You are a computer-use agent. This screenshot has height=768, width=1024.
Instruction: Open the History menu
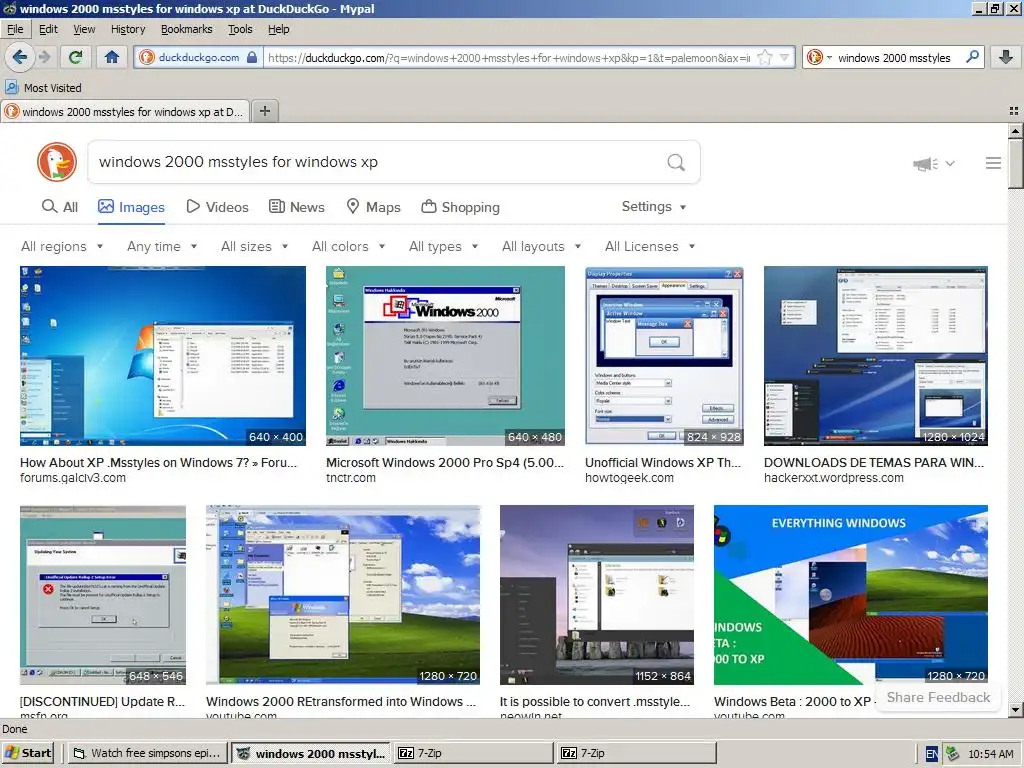[128, 29]
